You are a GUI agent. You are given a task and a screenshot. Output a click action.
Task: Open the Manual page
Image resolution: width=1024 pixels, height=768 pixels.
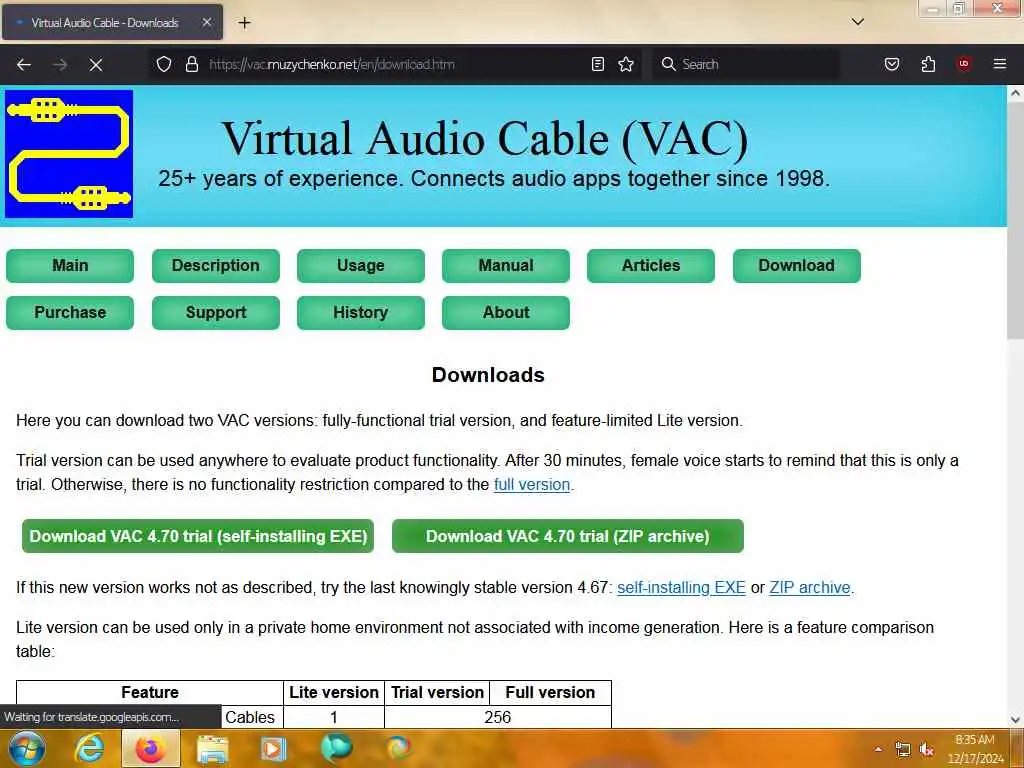click(505, 266)
